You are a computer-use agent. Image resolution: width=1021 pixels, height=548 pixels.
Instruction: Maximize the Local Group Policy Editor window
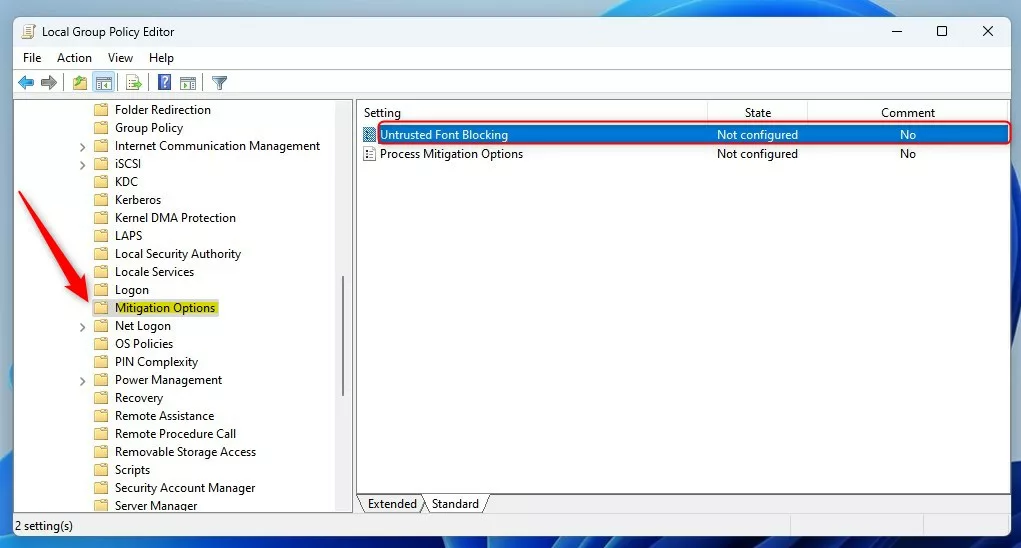click(x=942, y=31)
